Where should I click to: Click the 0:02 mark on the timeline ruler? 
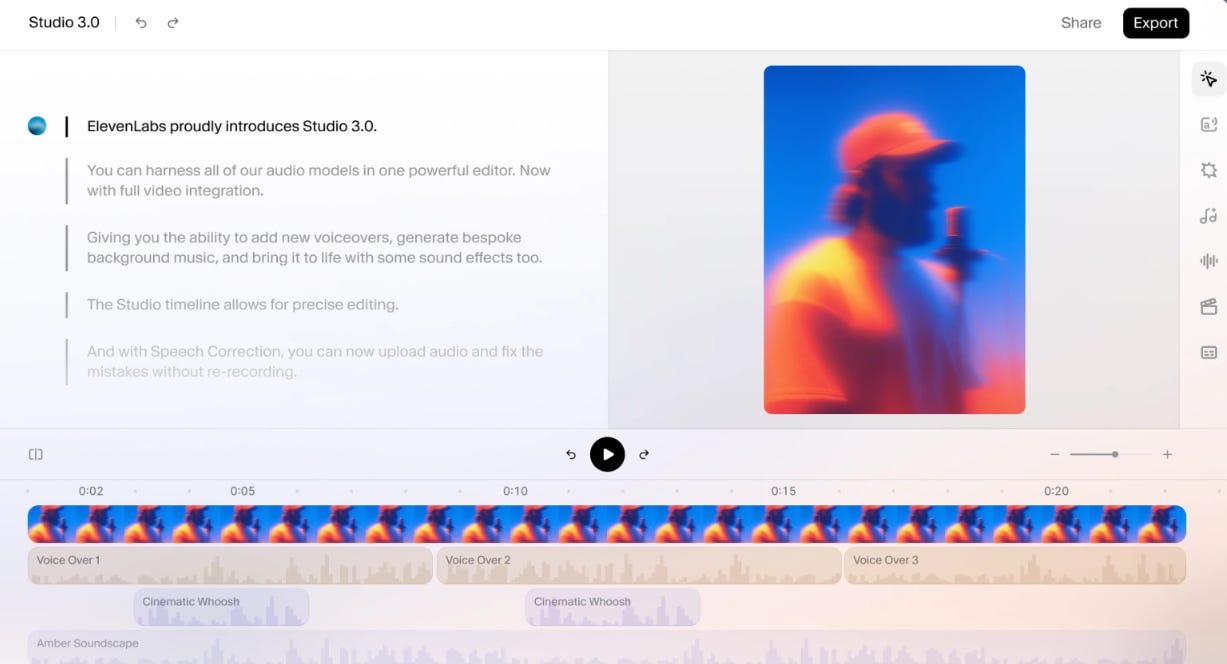[x=91, y=491]
